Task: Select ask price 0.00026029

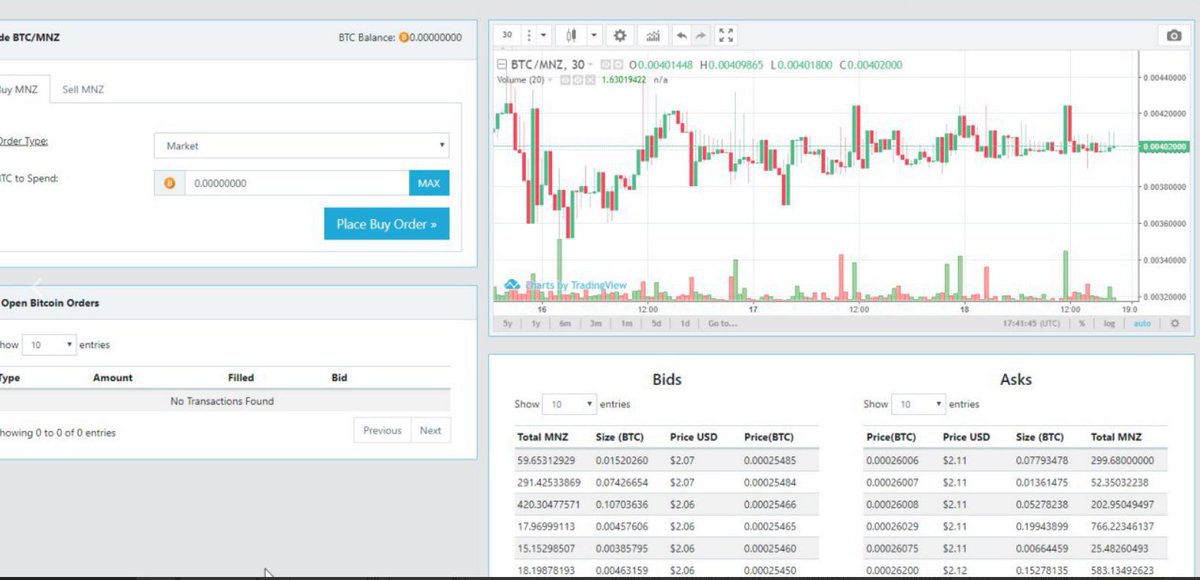Action: (894, 525)
